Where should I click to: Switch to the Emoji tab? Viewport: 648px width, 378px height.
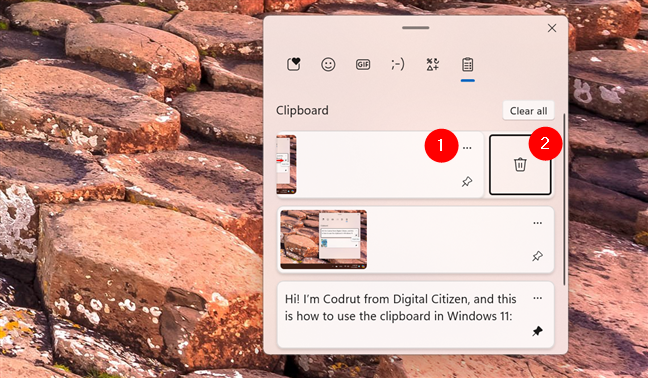(328, 64)
